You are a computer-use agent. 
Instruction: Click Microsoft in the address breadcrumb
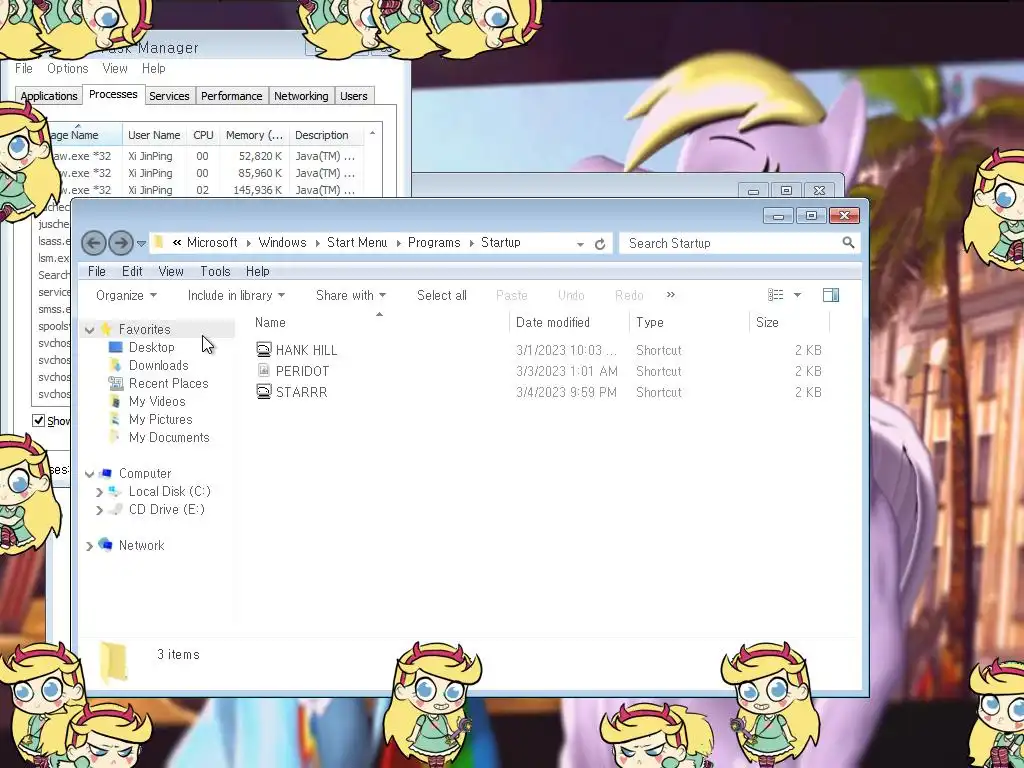tap(212, 242)
